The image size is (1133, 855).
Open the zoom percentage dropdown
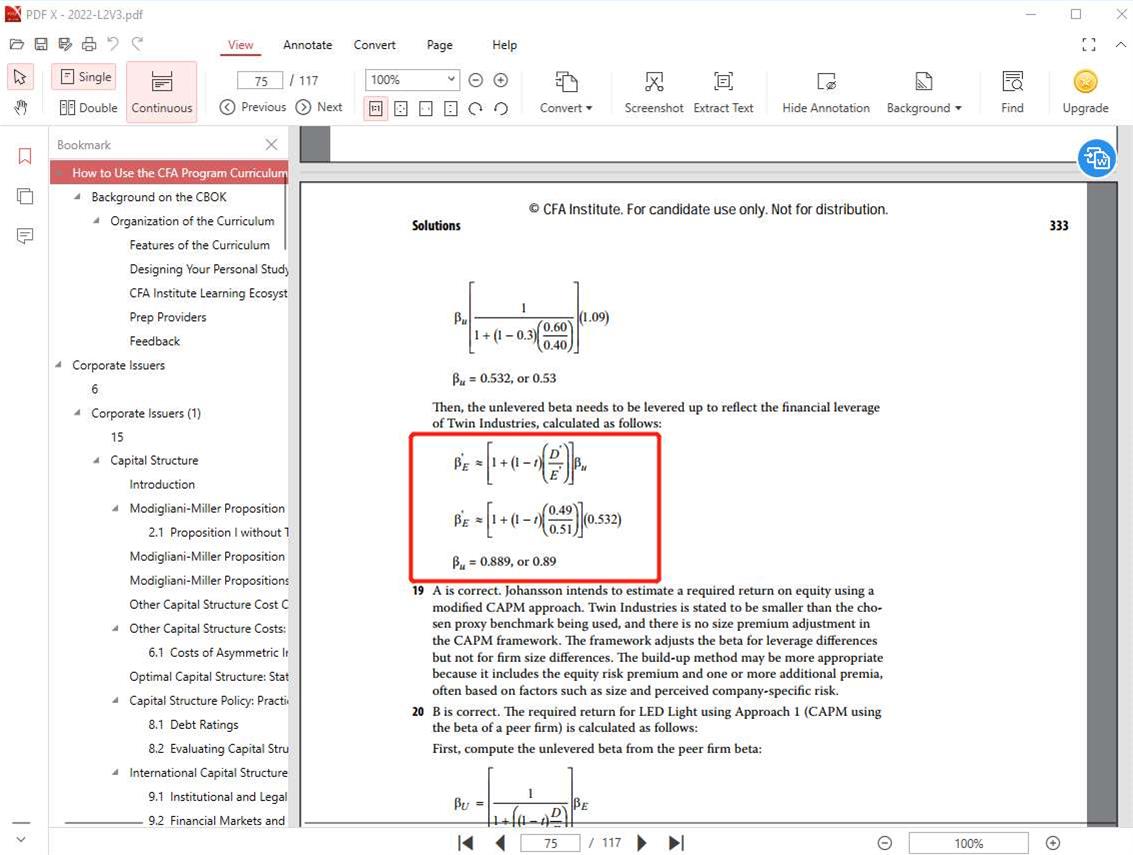pos(451,80)
